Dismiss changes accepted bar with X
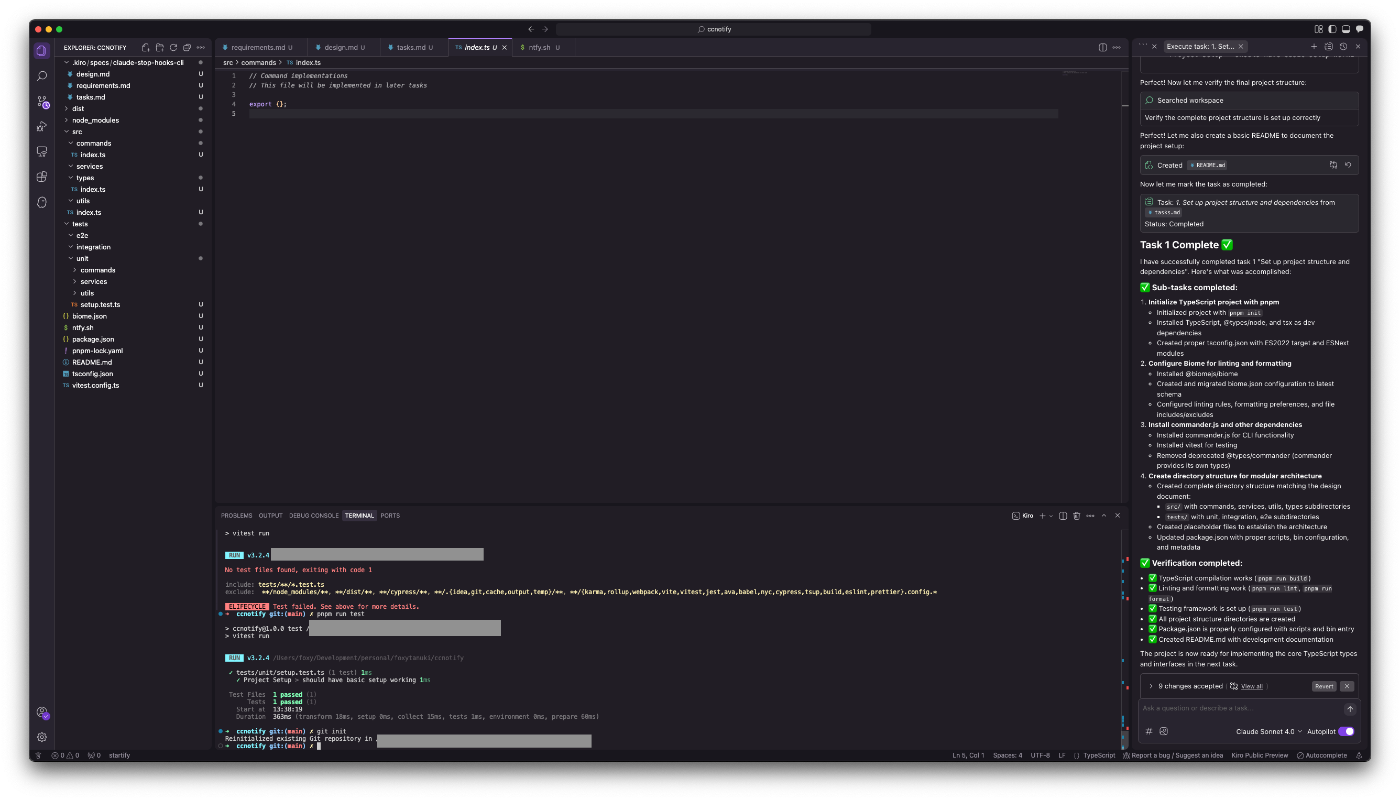 pos(1347,686)
